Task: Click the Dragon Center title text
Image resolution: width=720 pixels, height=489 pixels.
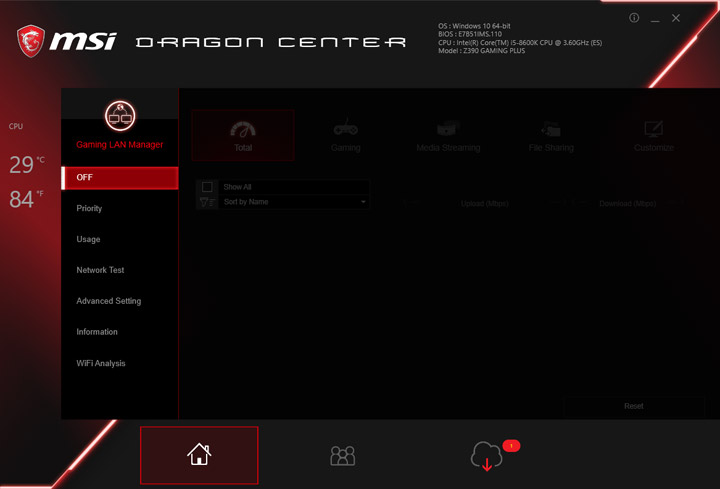Action: [271, 42]
